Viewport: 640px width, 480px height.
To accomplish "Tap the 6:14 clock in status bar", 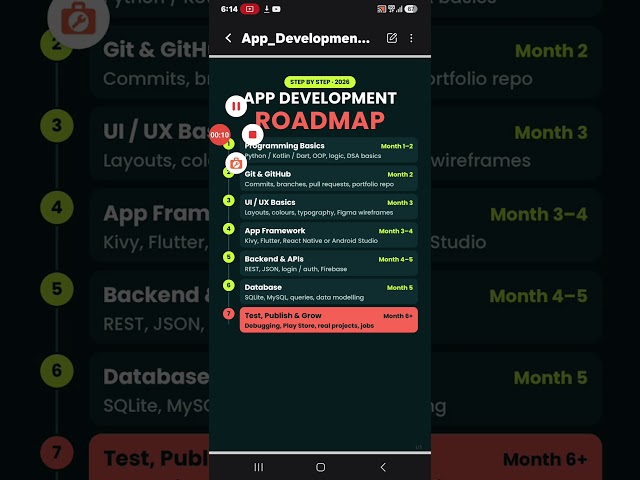I will 229,9.
